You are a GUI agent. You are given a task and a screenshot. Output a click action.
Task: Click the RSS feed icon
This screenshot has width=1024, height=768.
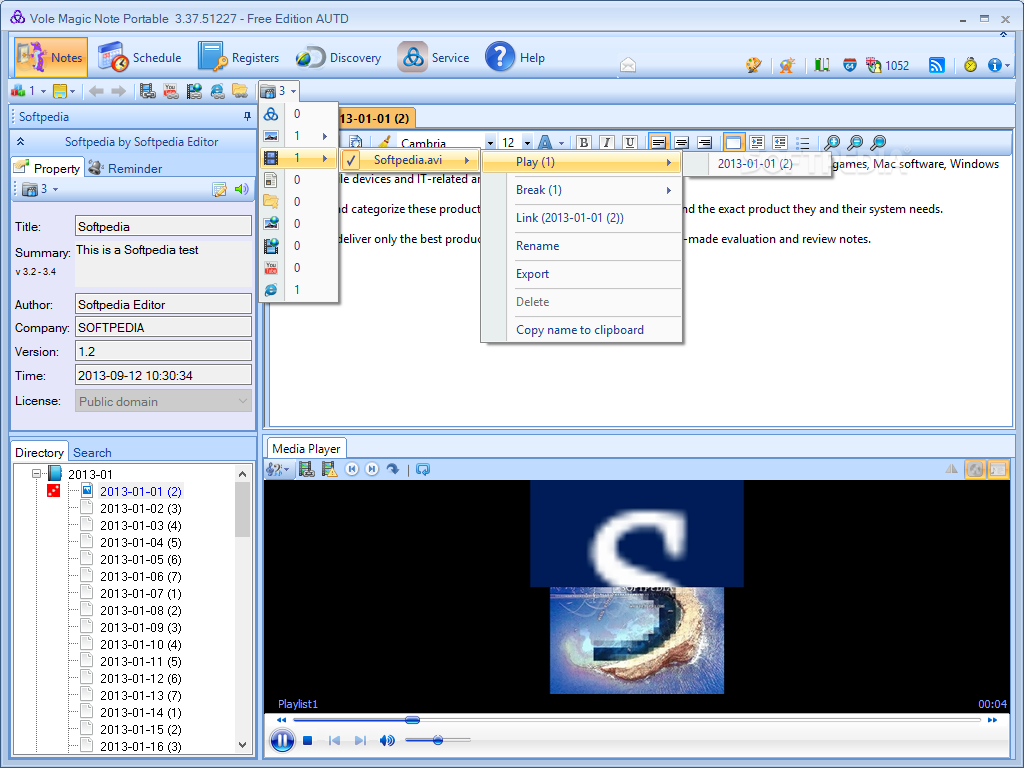936,65
